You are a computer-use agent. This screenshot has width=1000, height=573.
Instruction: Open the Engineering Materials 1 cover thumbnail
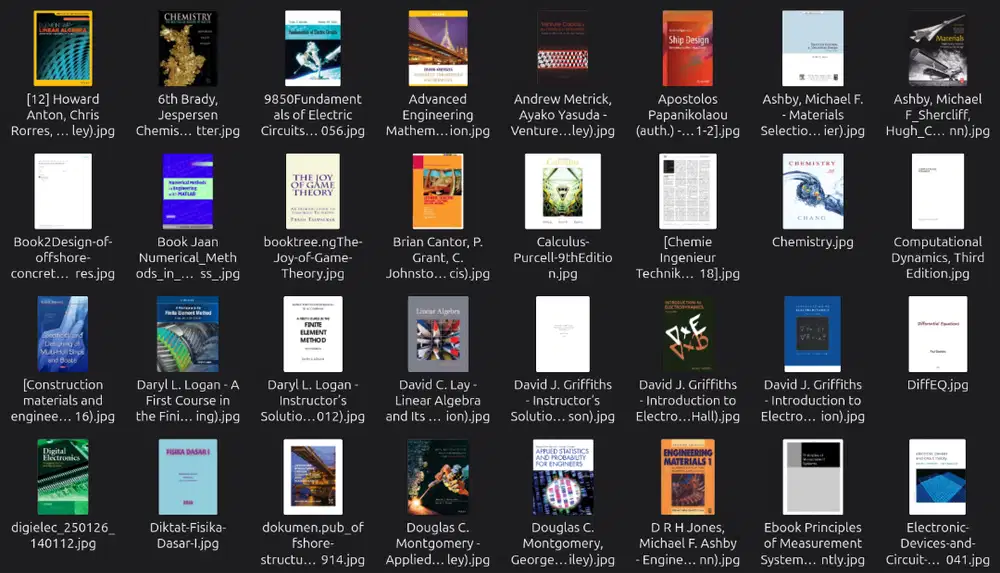pyautogui.click(x=688, y=477)
